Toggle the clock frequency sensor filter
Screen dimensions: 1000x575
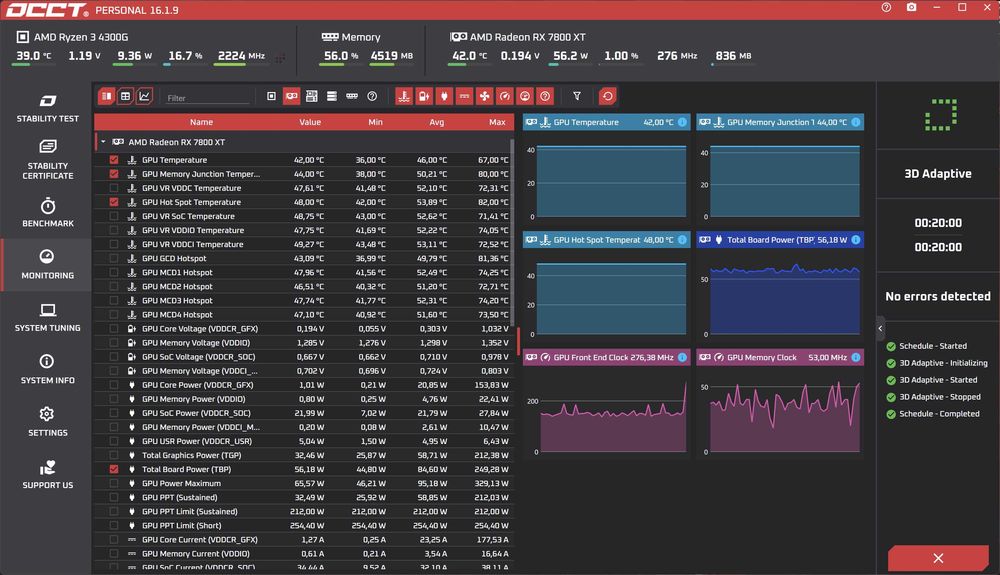(x=505, y=96)
